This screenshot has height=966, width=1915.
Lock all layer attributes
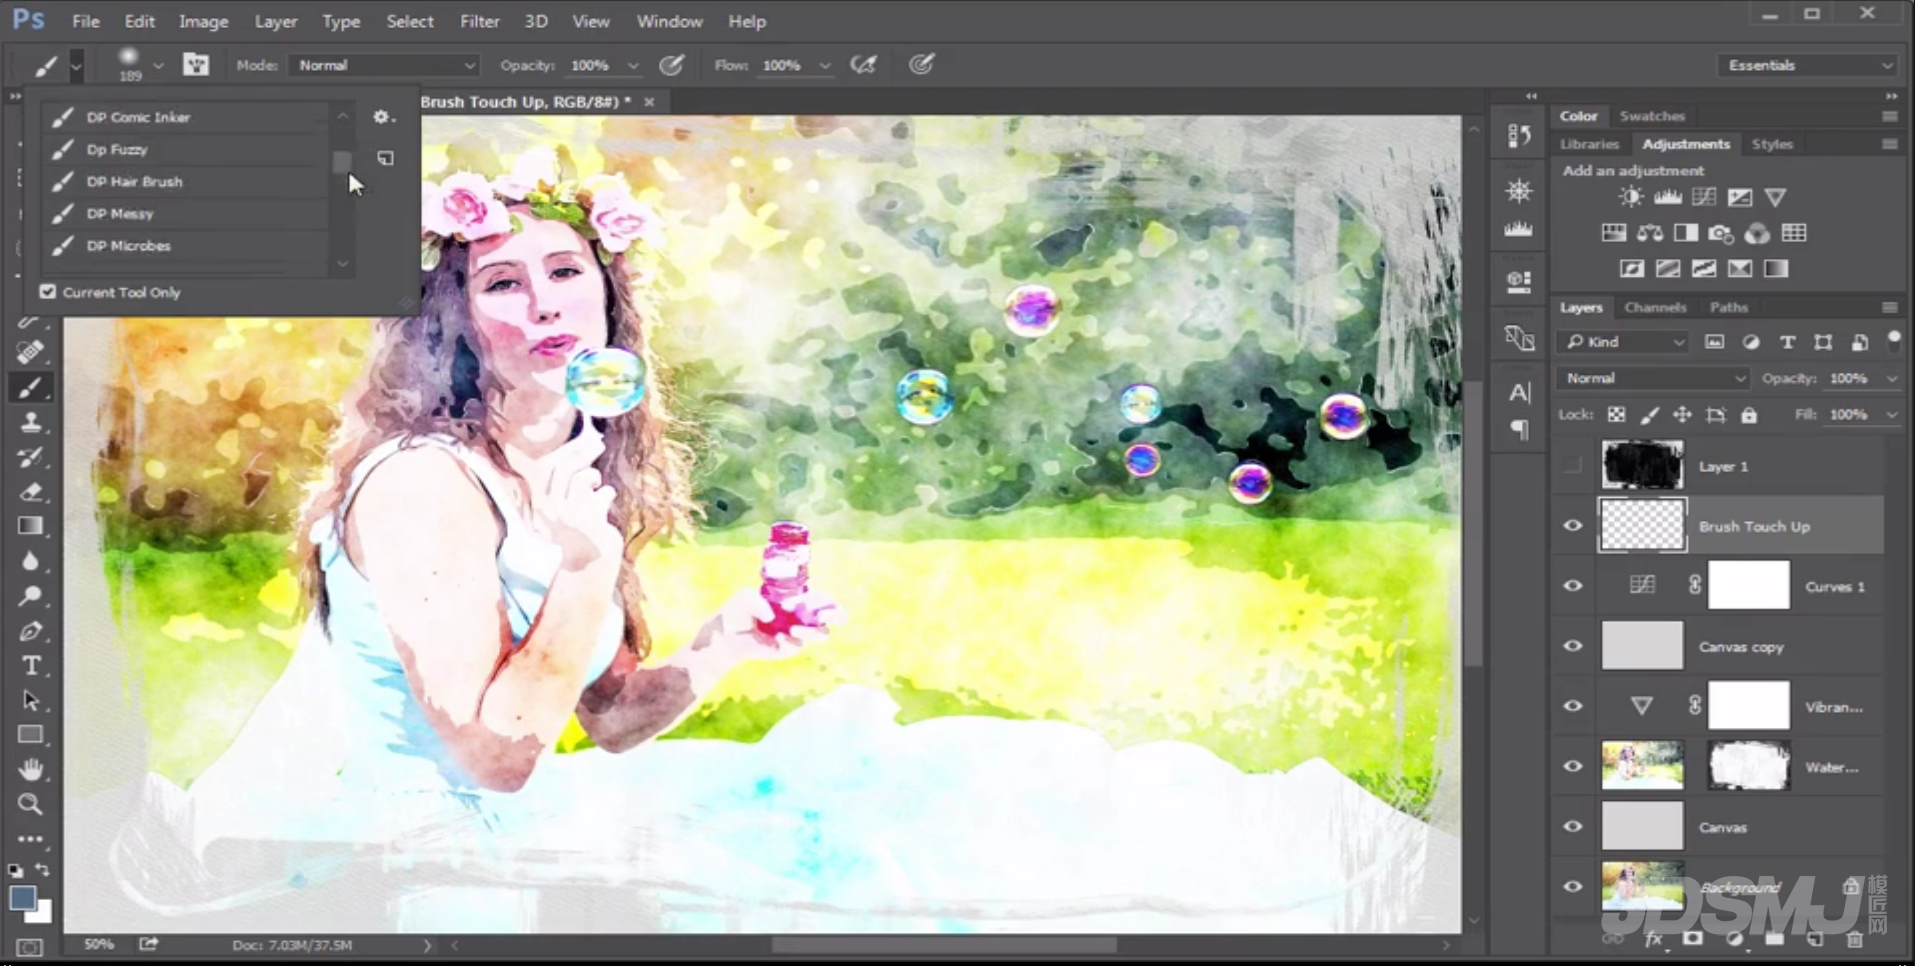1749,415
